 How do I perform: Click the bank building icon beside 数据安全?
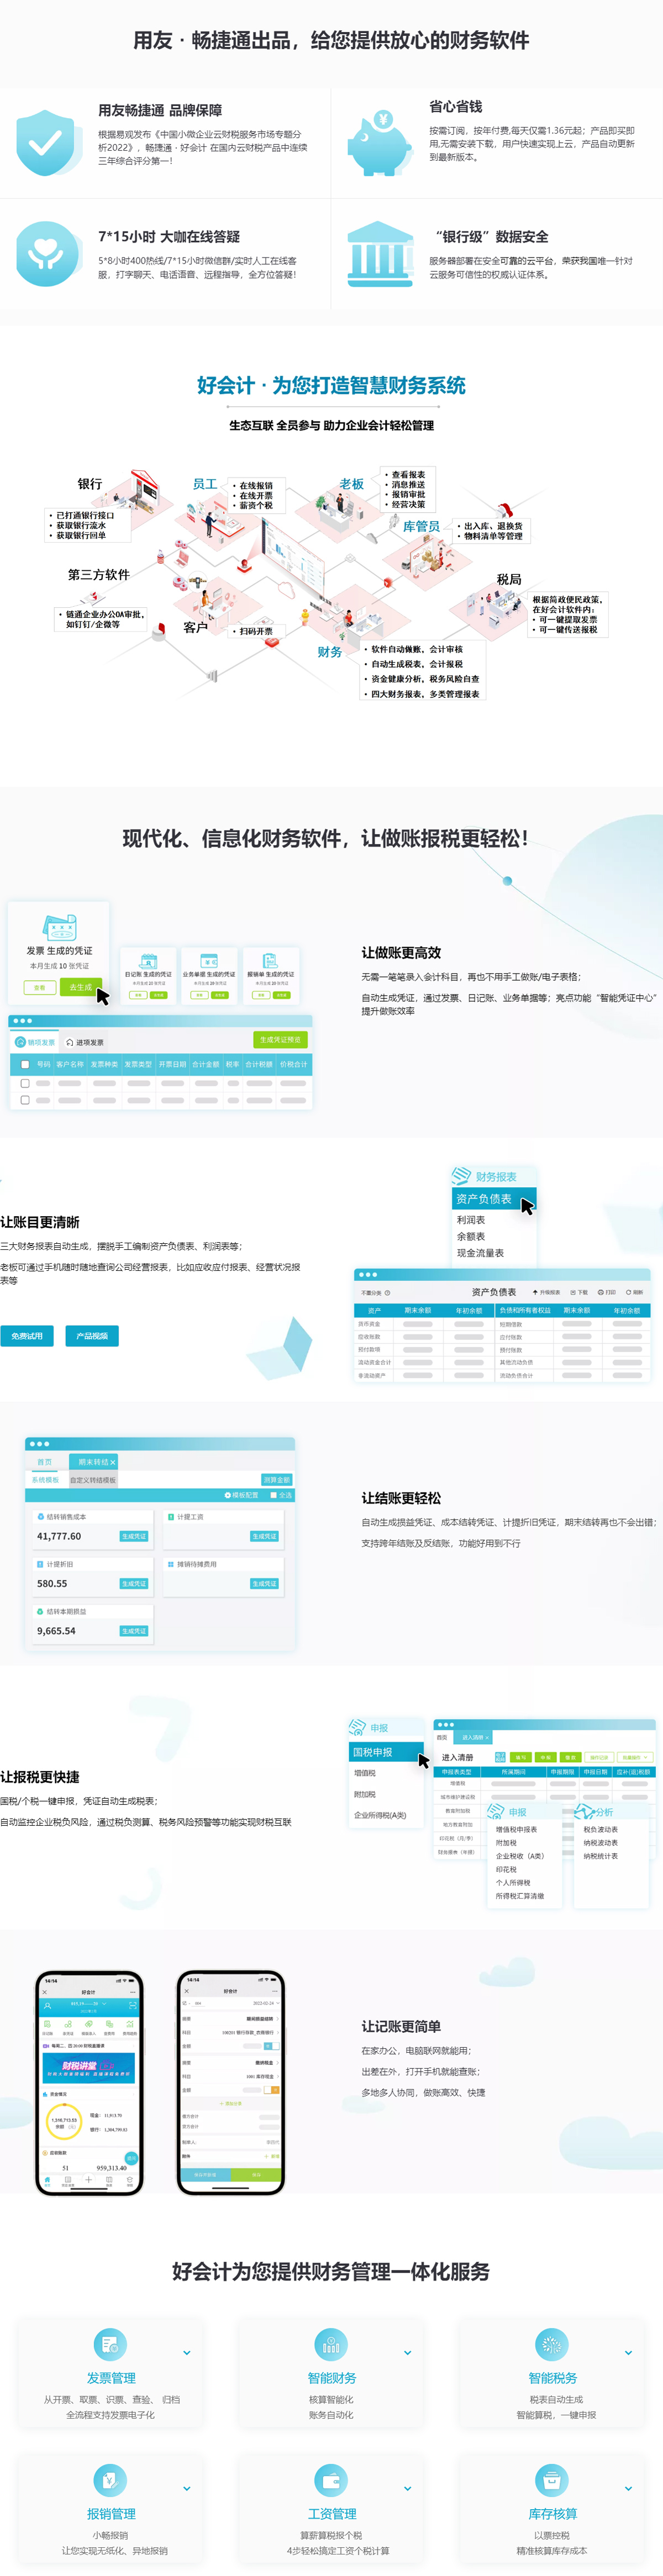click(380, 254)
